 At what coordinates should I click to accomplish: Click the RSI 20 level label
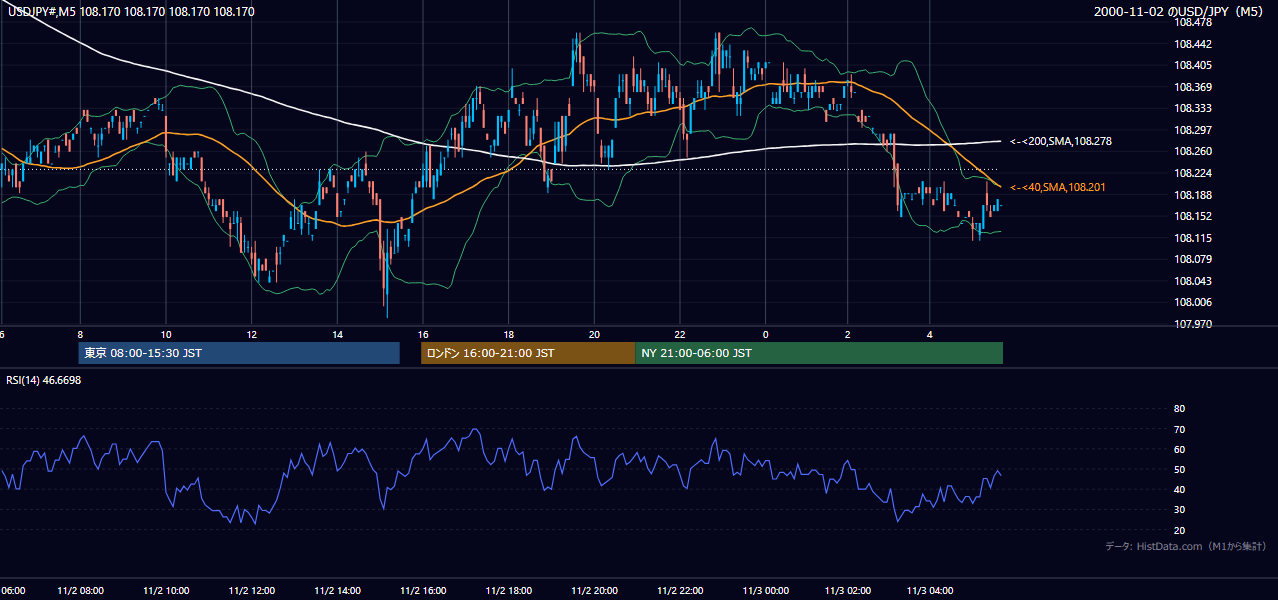(1179, 531)
